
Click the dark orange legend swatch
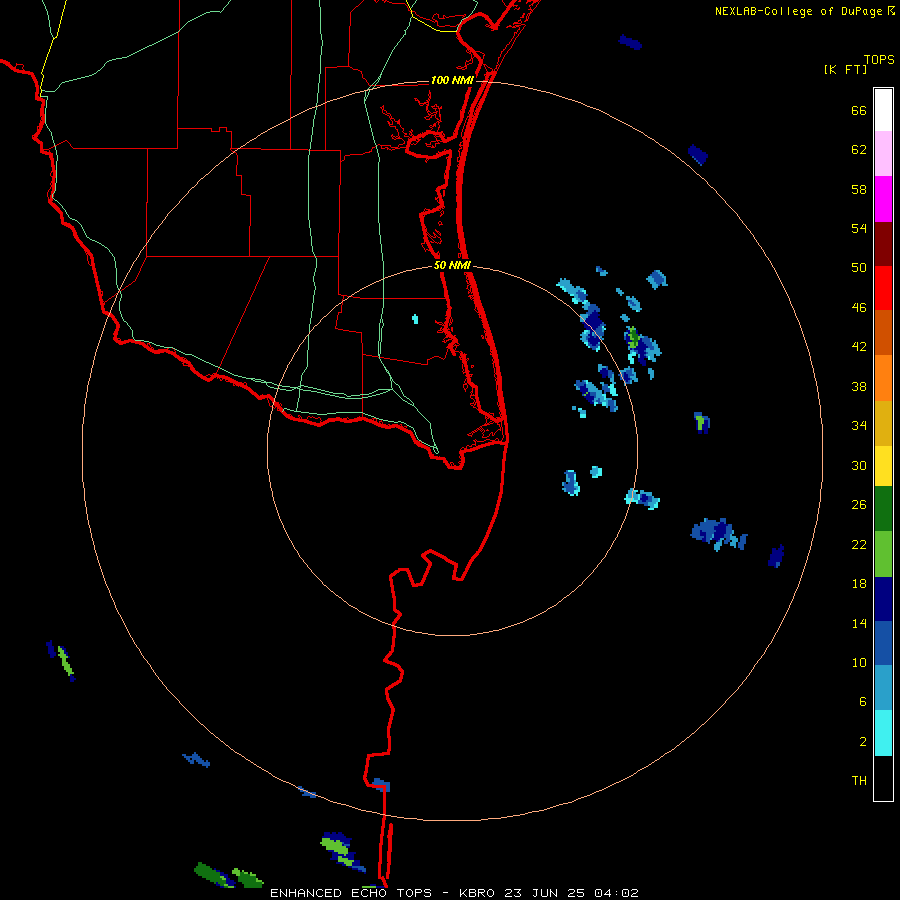point(883,332)
